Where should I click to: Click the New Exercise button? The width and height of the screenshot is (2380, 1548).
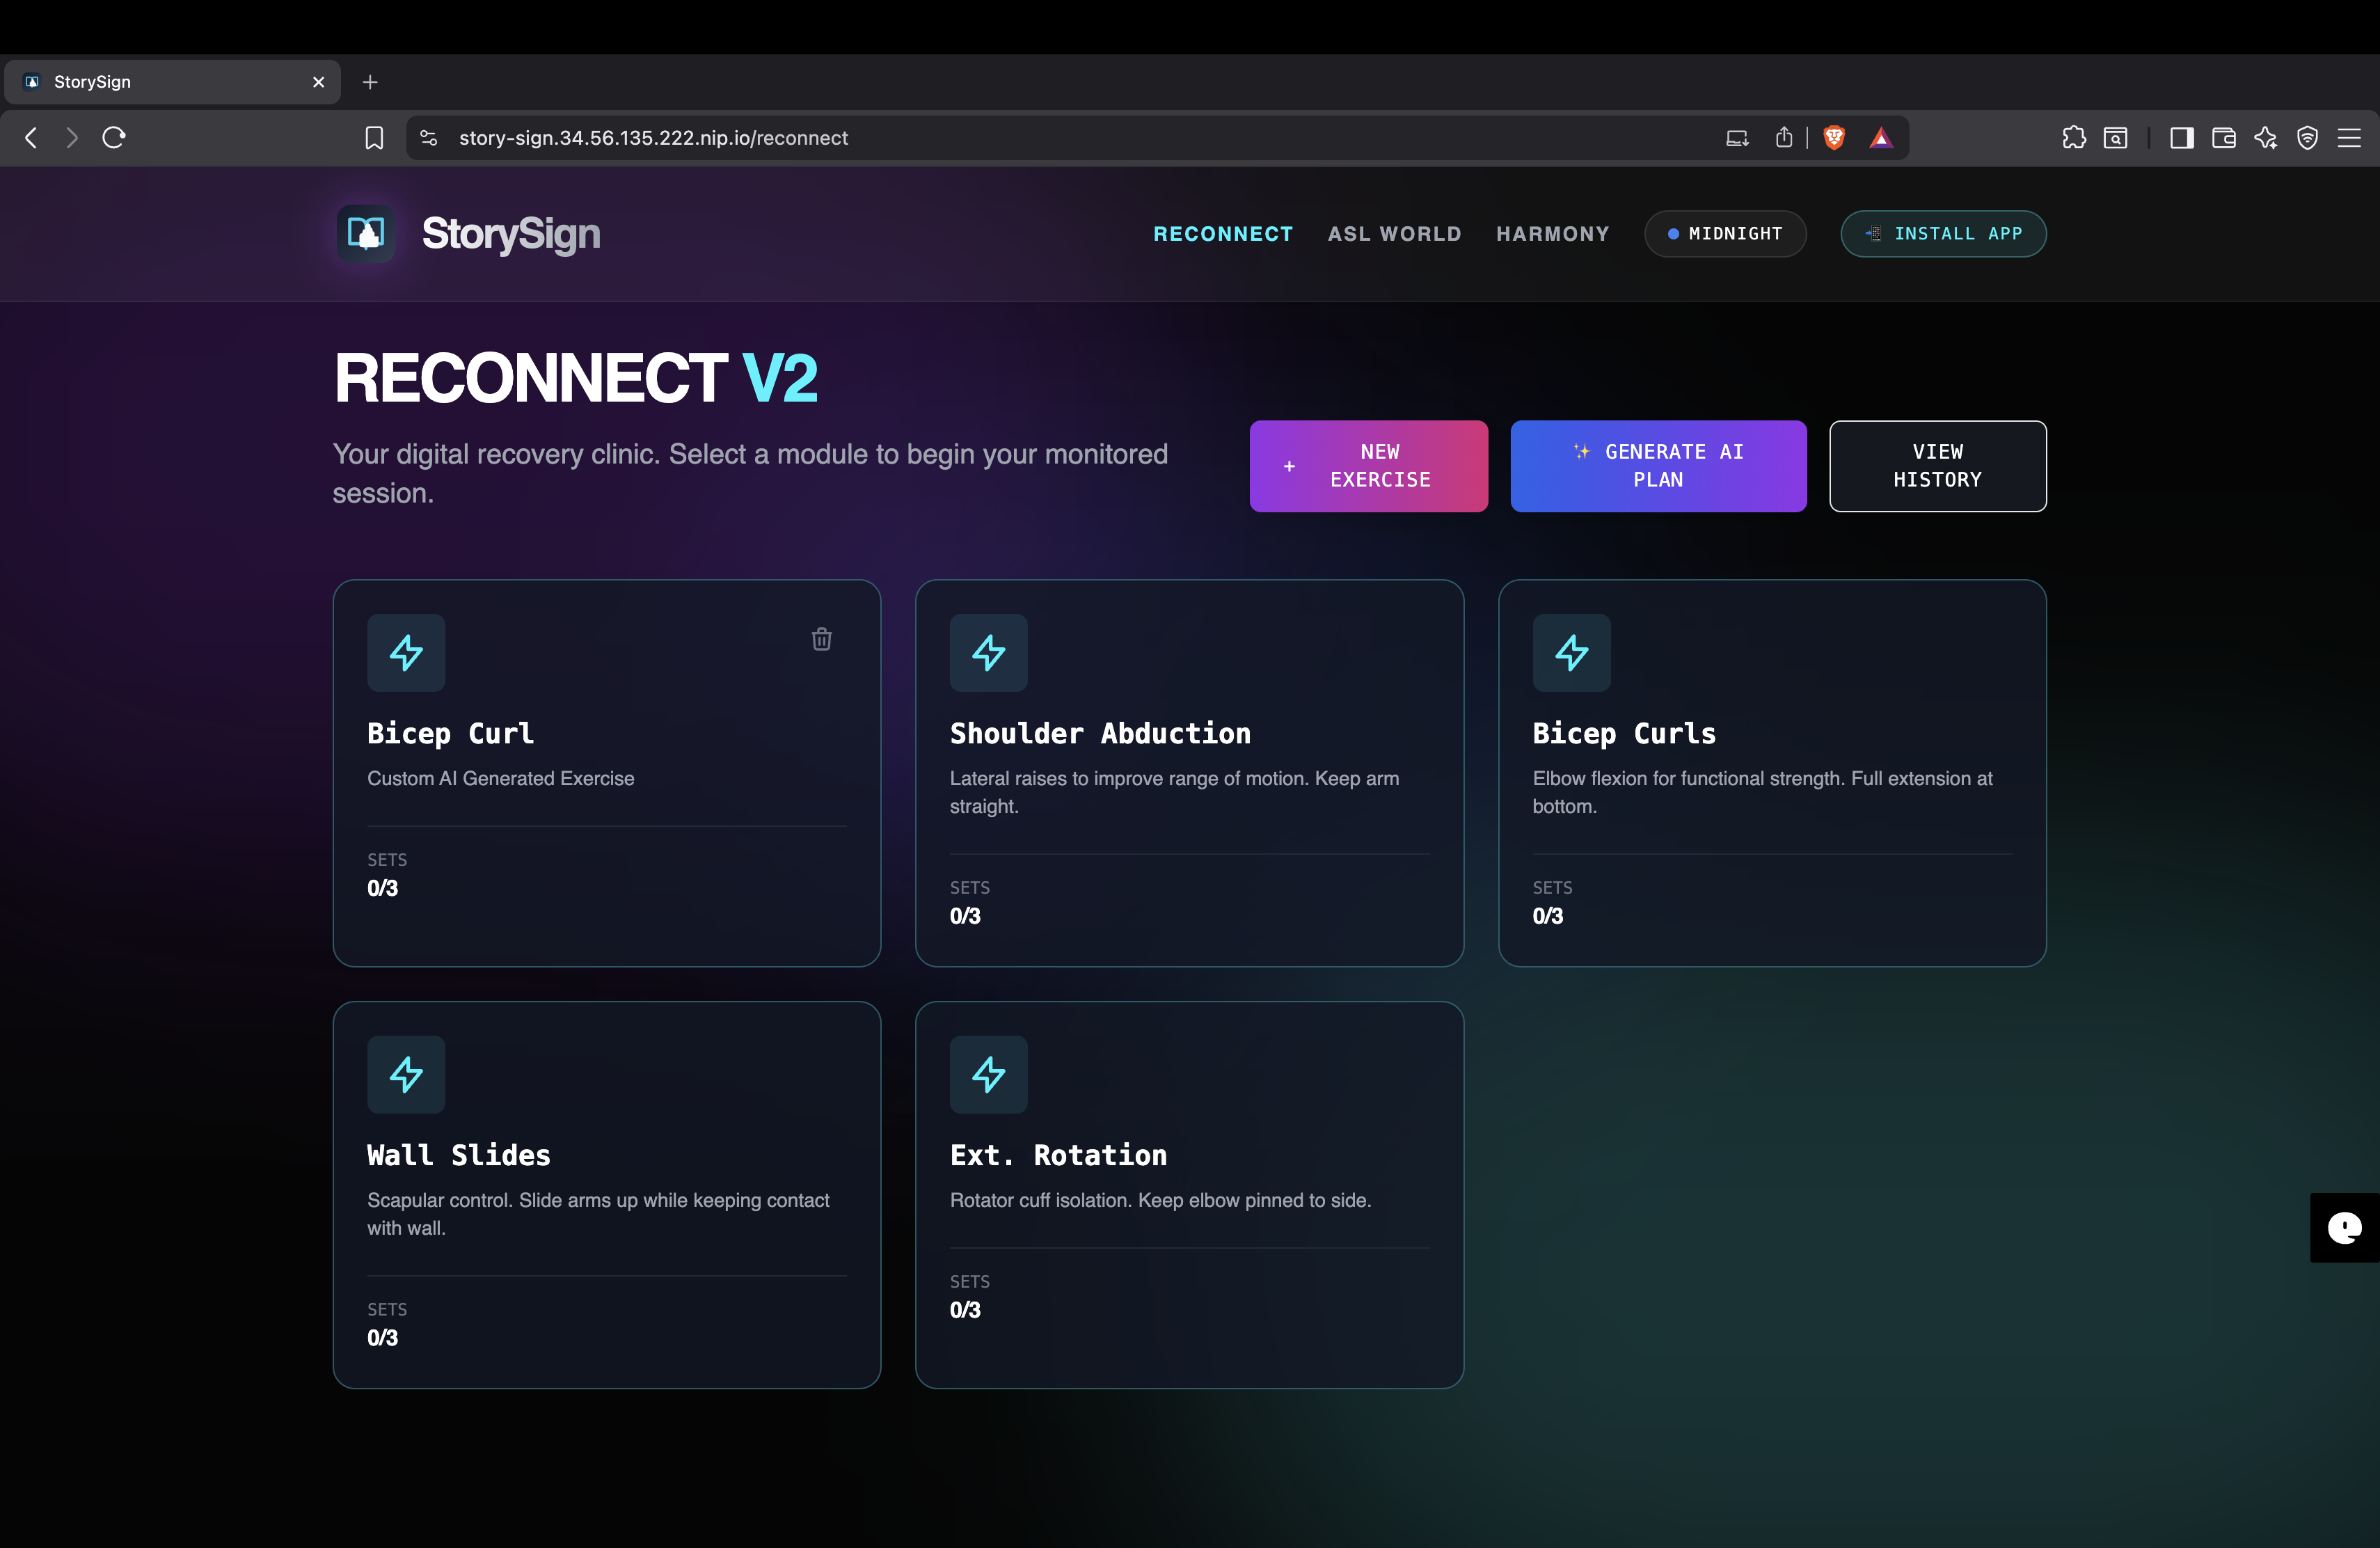(x=1367, y=466)
